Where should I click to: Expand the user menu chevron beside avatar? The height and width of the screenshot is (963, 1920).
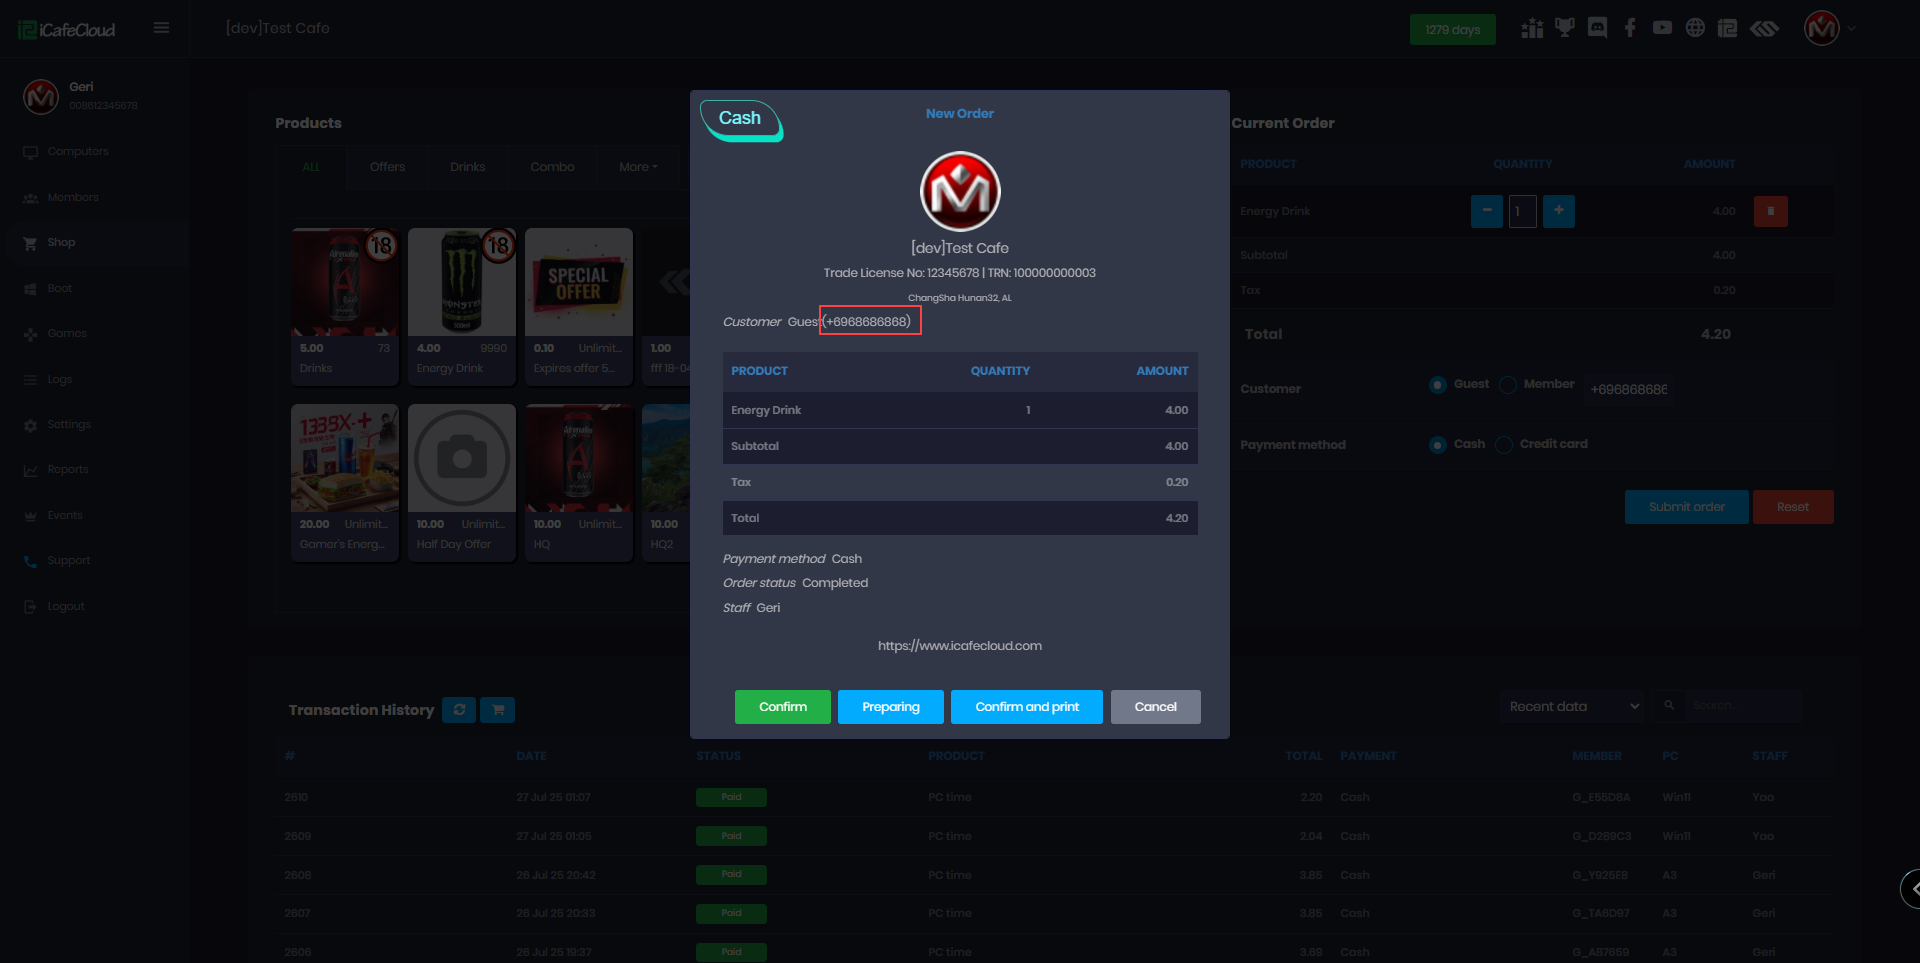click(x=1852, y=29)
